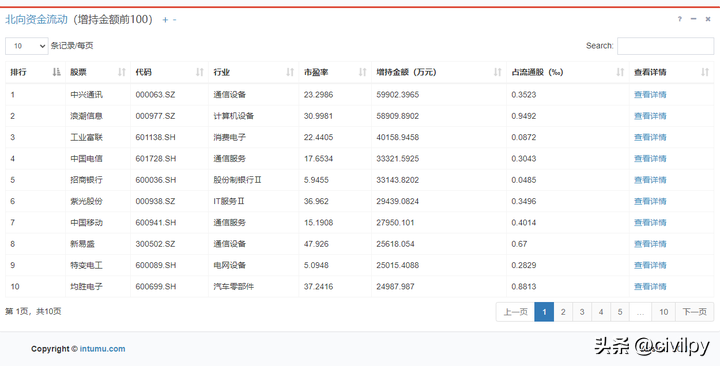Image resolution: width=720 pixels, height=366 pixels.
Task: Select stock name 浪潮信息
Action: coord(86,116)
